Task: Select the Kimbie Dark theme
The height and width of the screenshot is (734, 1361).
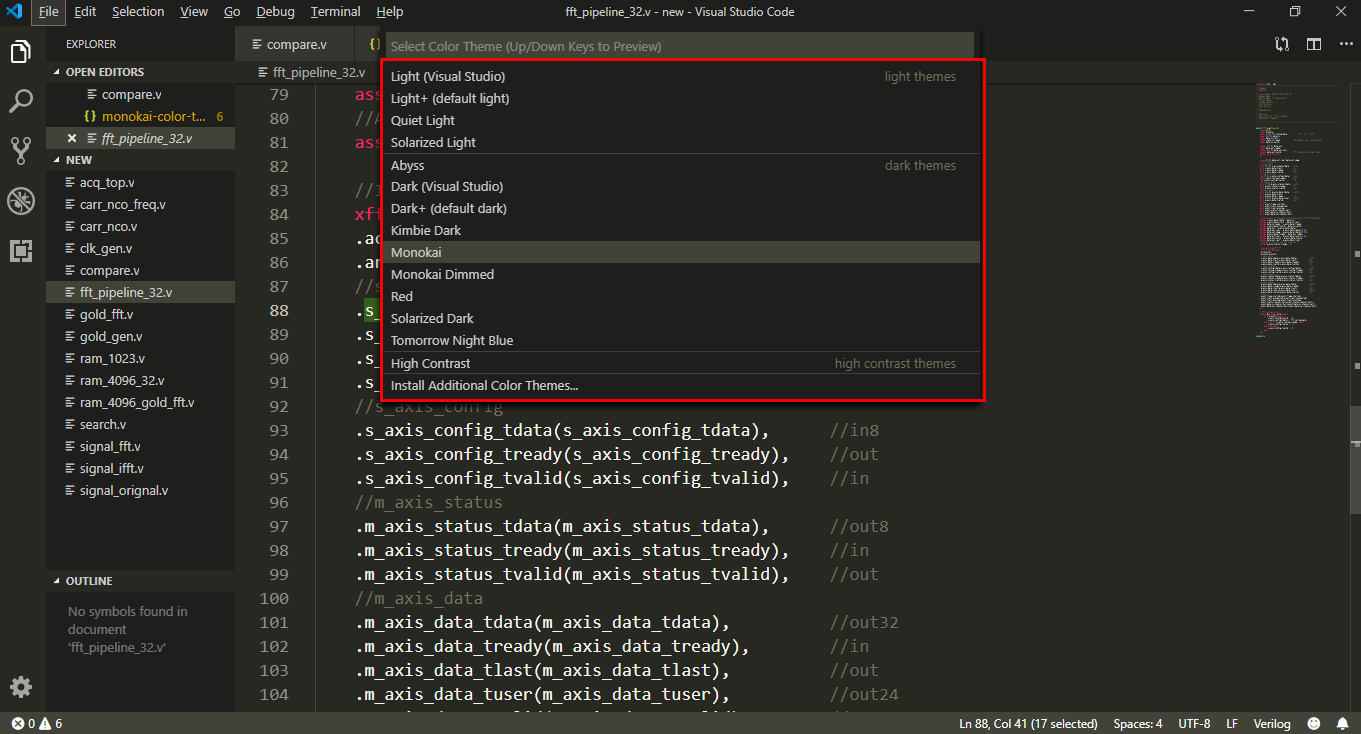Action: (x=680, y=230)
